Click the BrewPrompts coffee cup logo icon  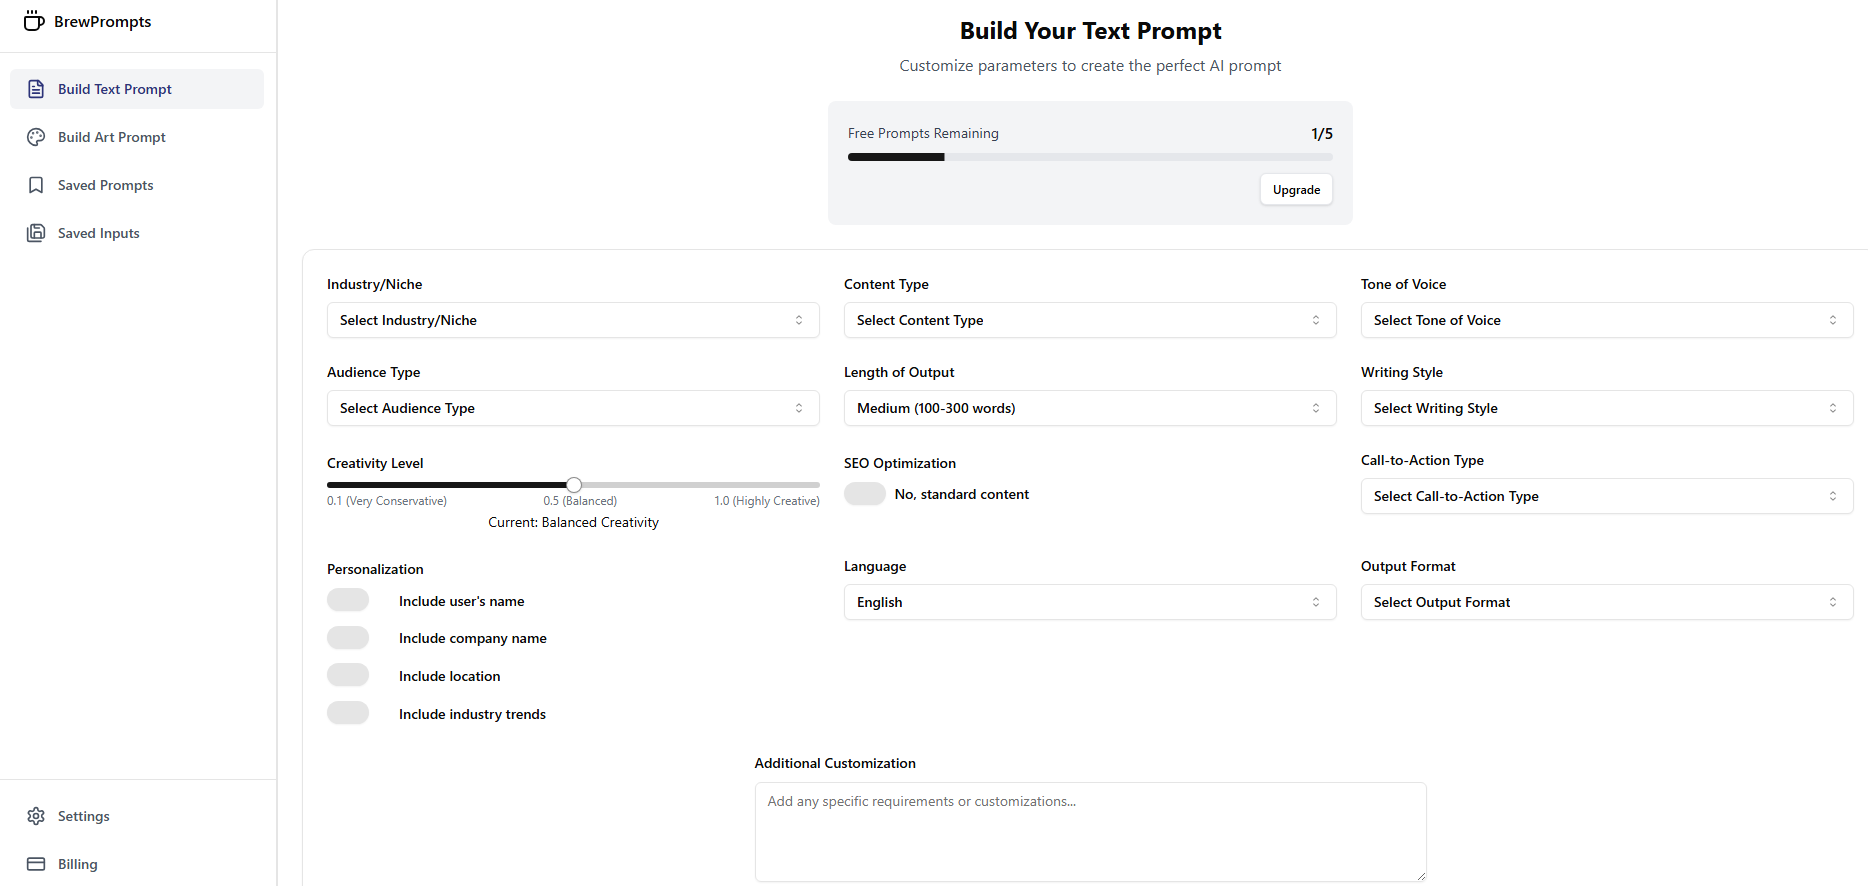[34, 21]
